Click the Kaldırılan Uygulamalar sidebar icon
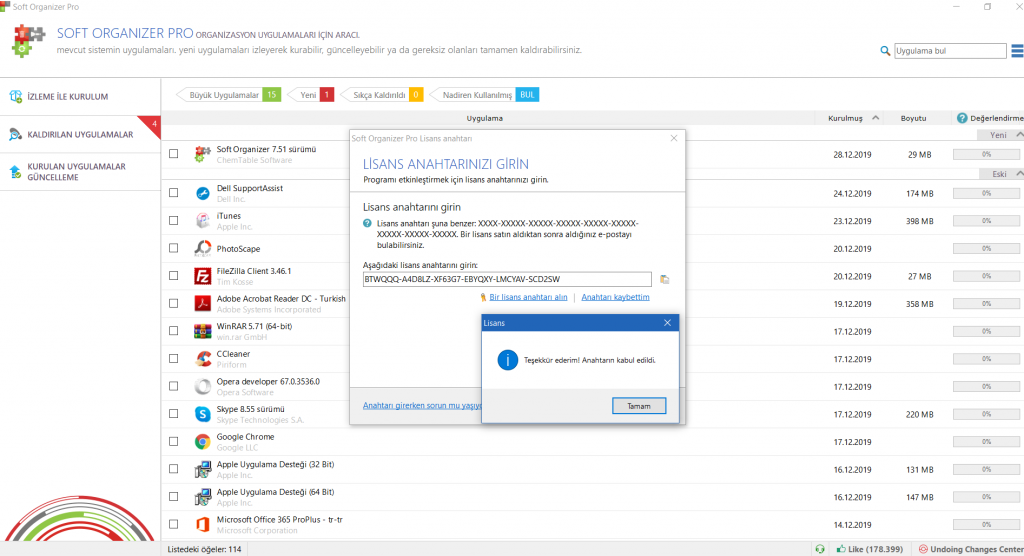This screenshot has width=1024, height=556. tap(15, 134)
